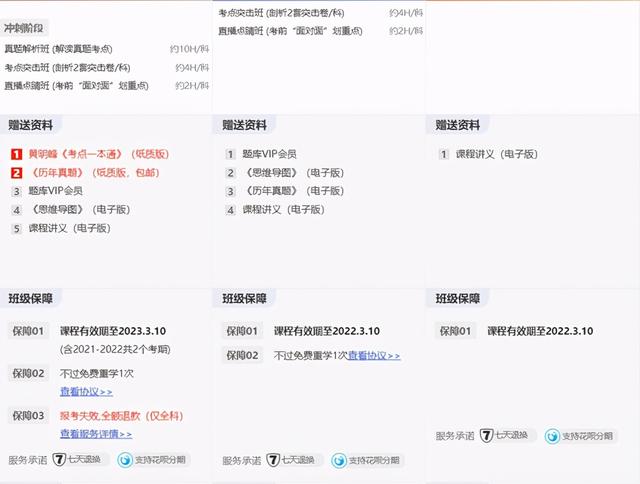
Task: Click 班级保障 heading in the middle column
Action: click(x=244, y=298)
